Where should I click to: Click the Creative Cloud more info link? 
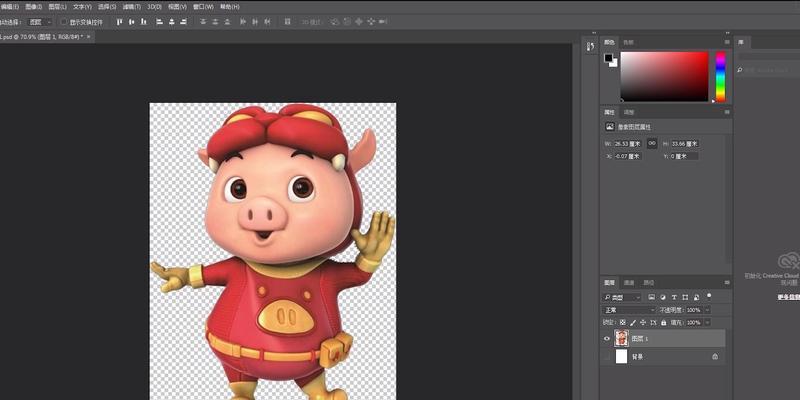point(788,297)
